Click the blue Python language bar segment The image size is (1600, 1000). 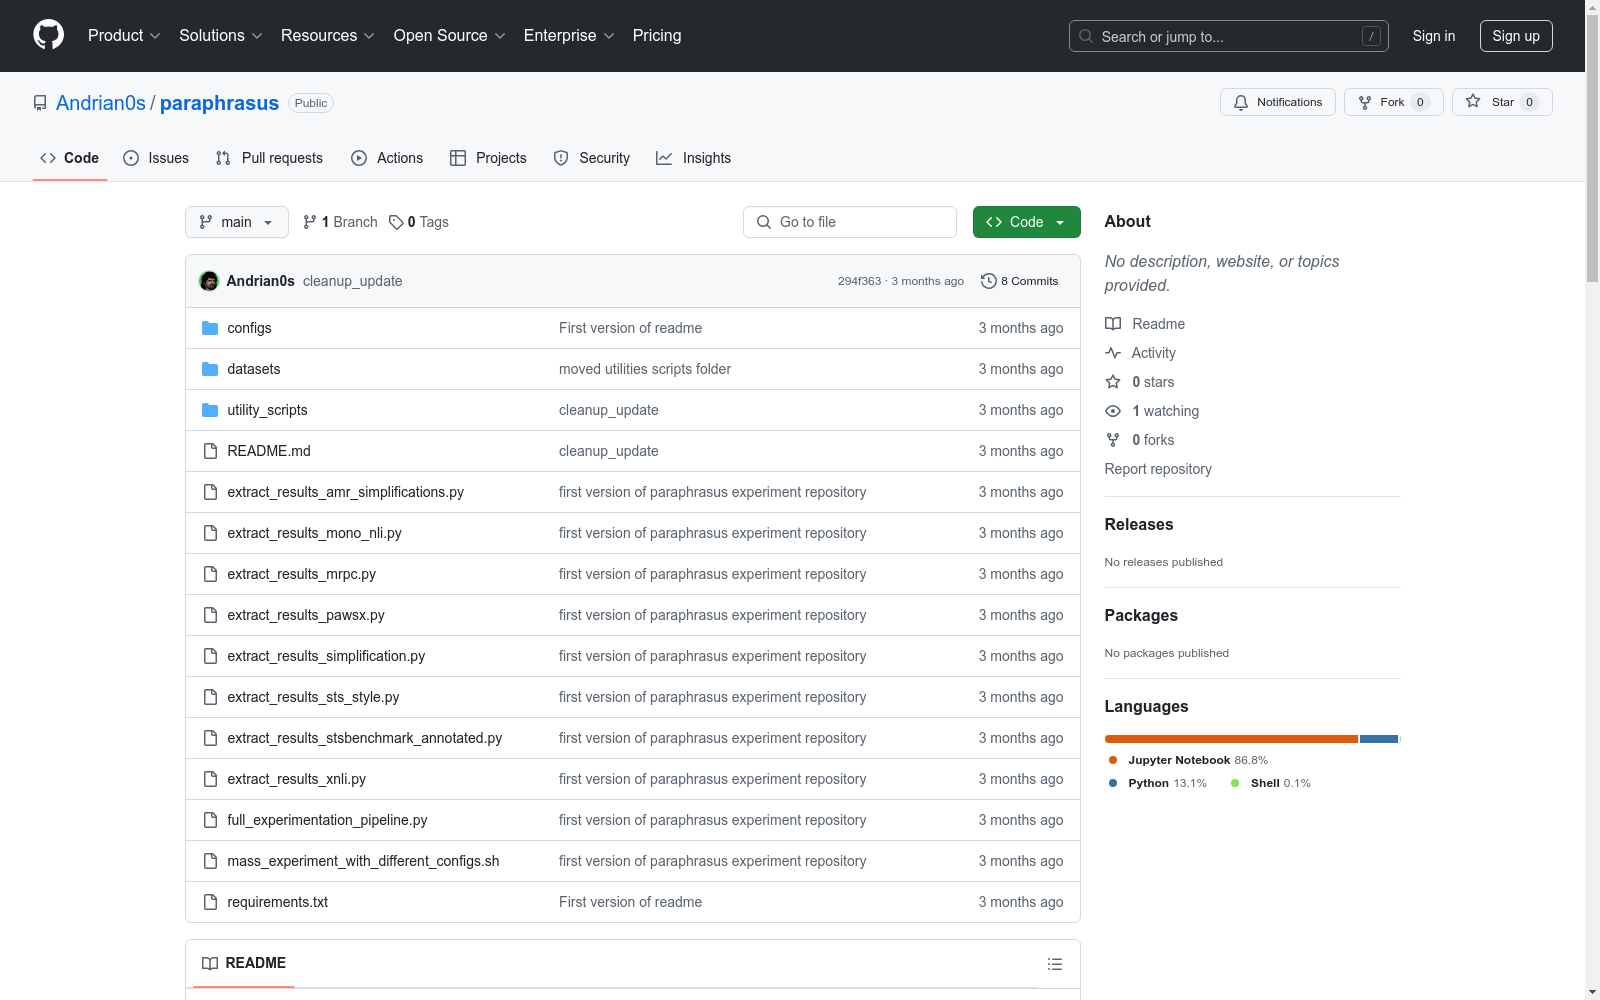[x=1379, y=739]
